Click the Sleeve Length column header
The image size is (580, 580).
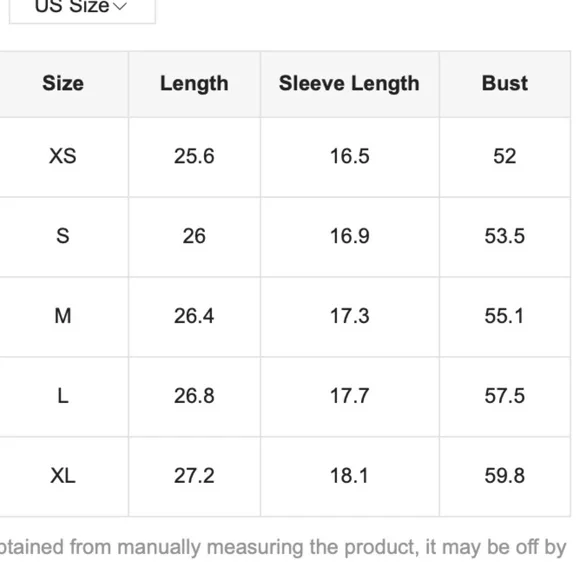click(x=349, y=84)
